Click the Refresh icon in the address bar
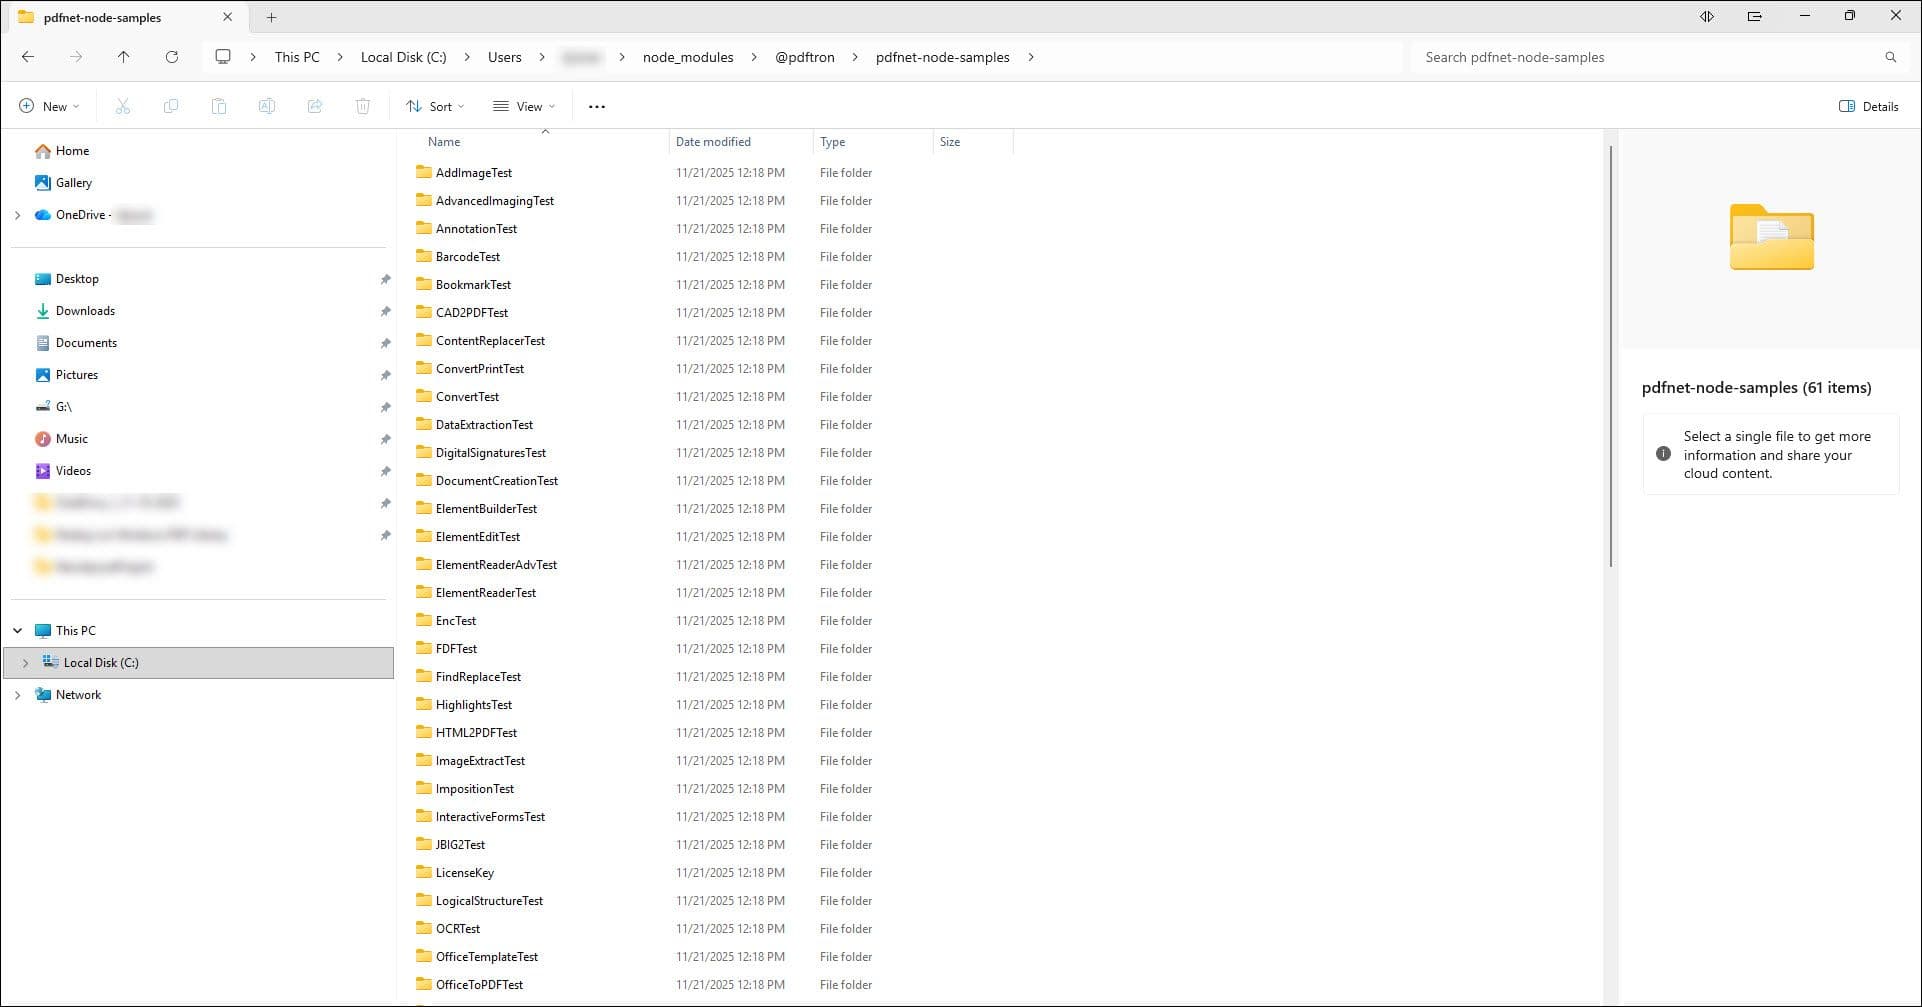Viewport: 1922px width, 1007px height. point(172,57)
